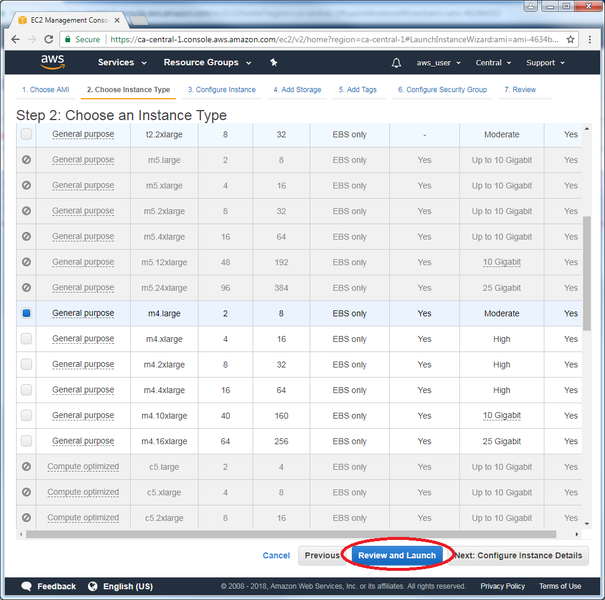This screenshot has width=605, height=600.
Task: Click Review and Launch button
Action: 397,555
